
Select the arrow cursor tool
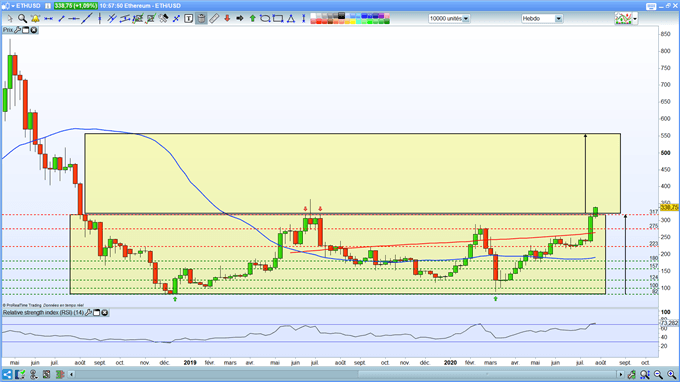pos(10,19)
